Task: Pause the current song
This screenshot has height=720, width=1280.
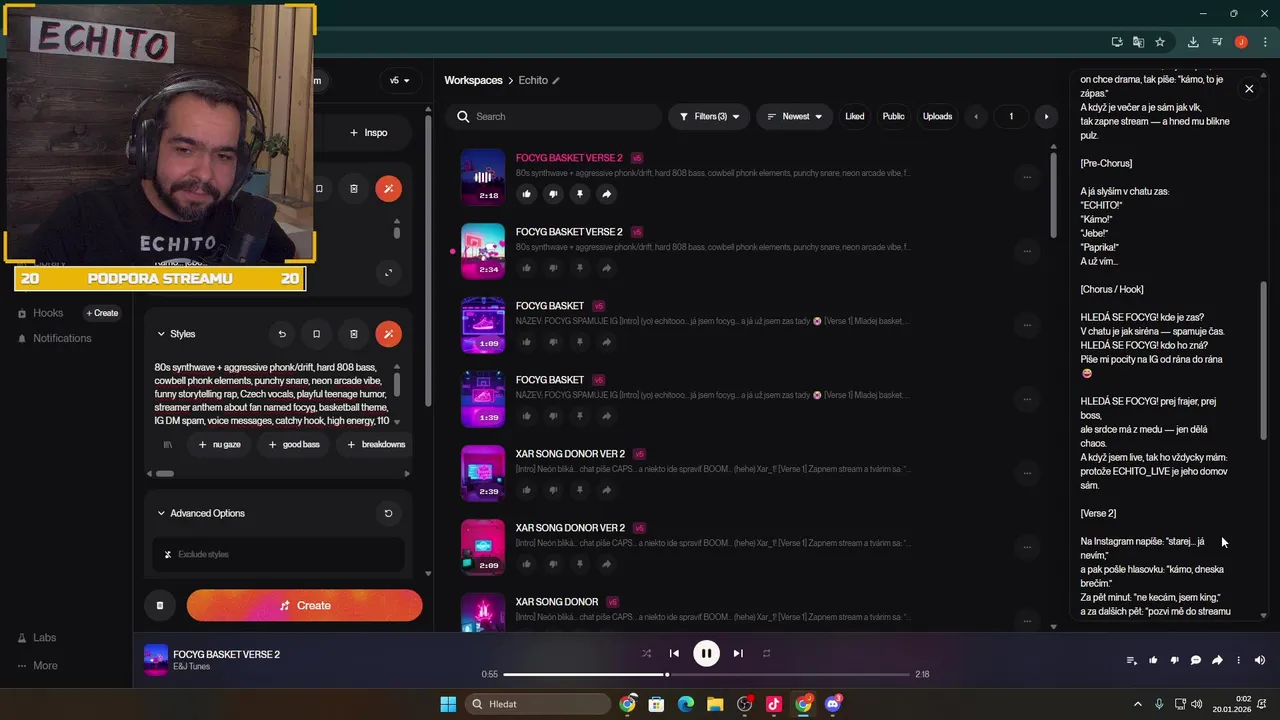Action: (706, 653)
